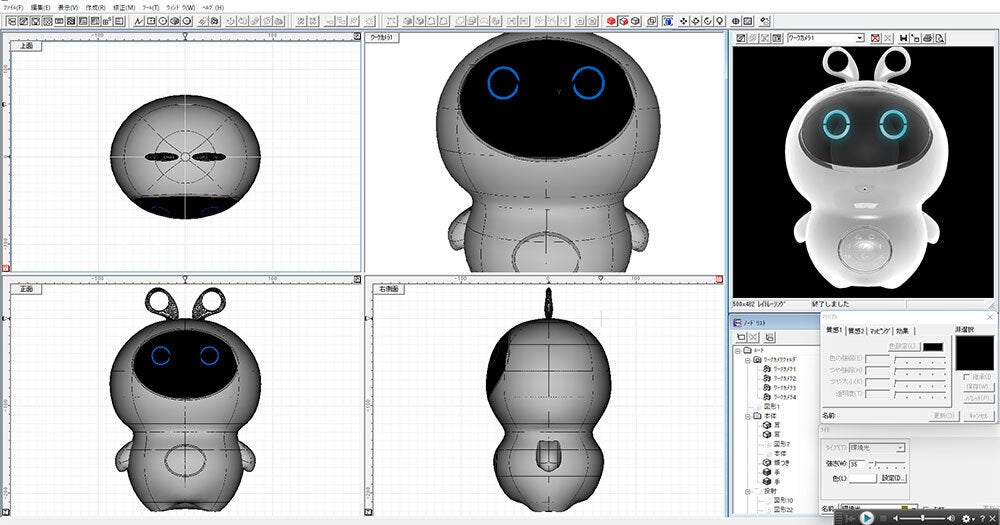Image resolution: width=1000 pixels, height=525 pixels.
Task: Click the print icon in render window
Action: (x=927, y=38)
